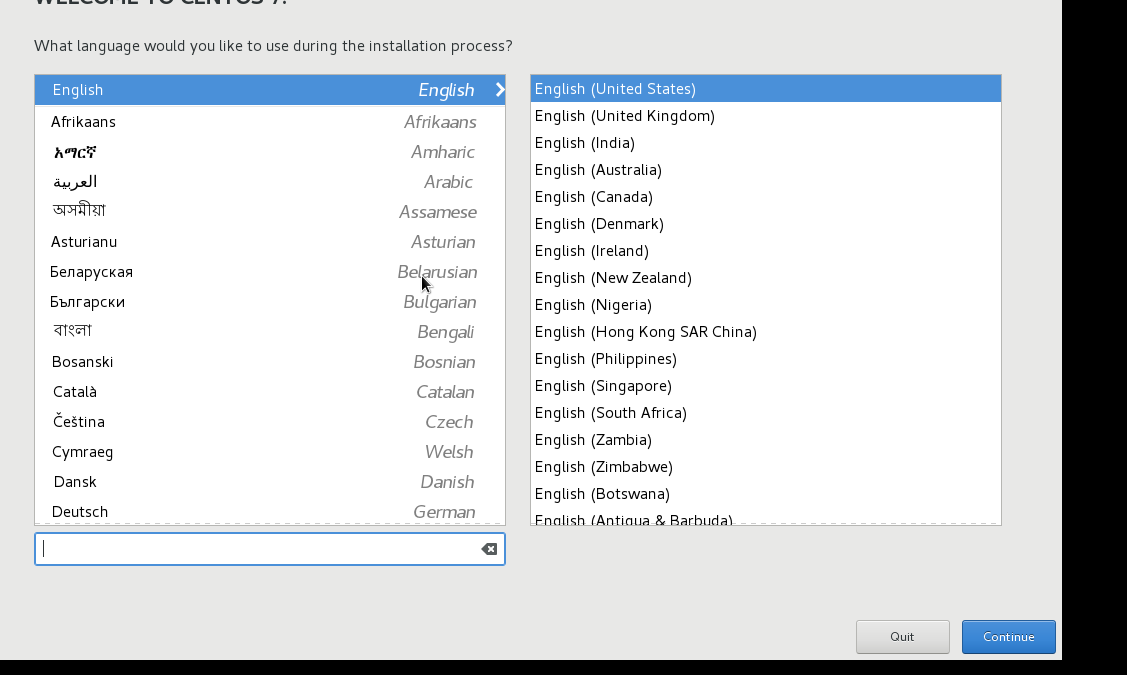Focus the language search input field
Screen dimensions: 1127x675
pos(270,549)
